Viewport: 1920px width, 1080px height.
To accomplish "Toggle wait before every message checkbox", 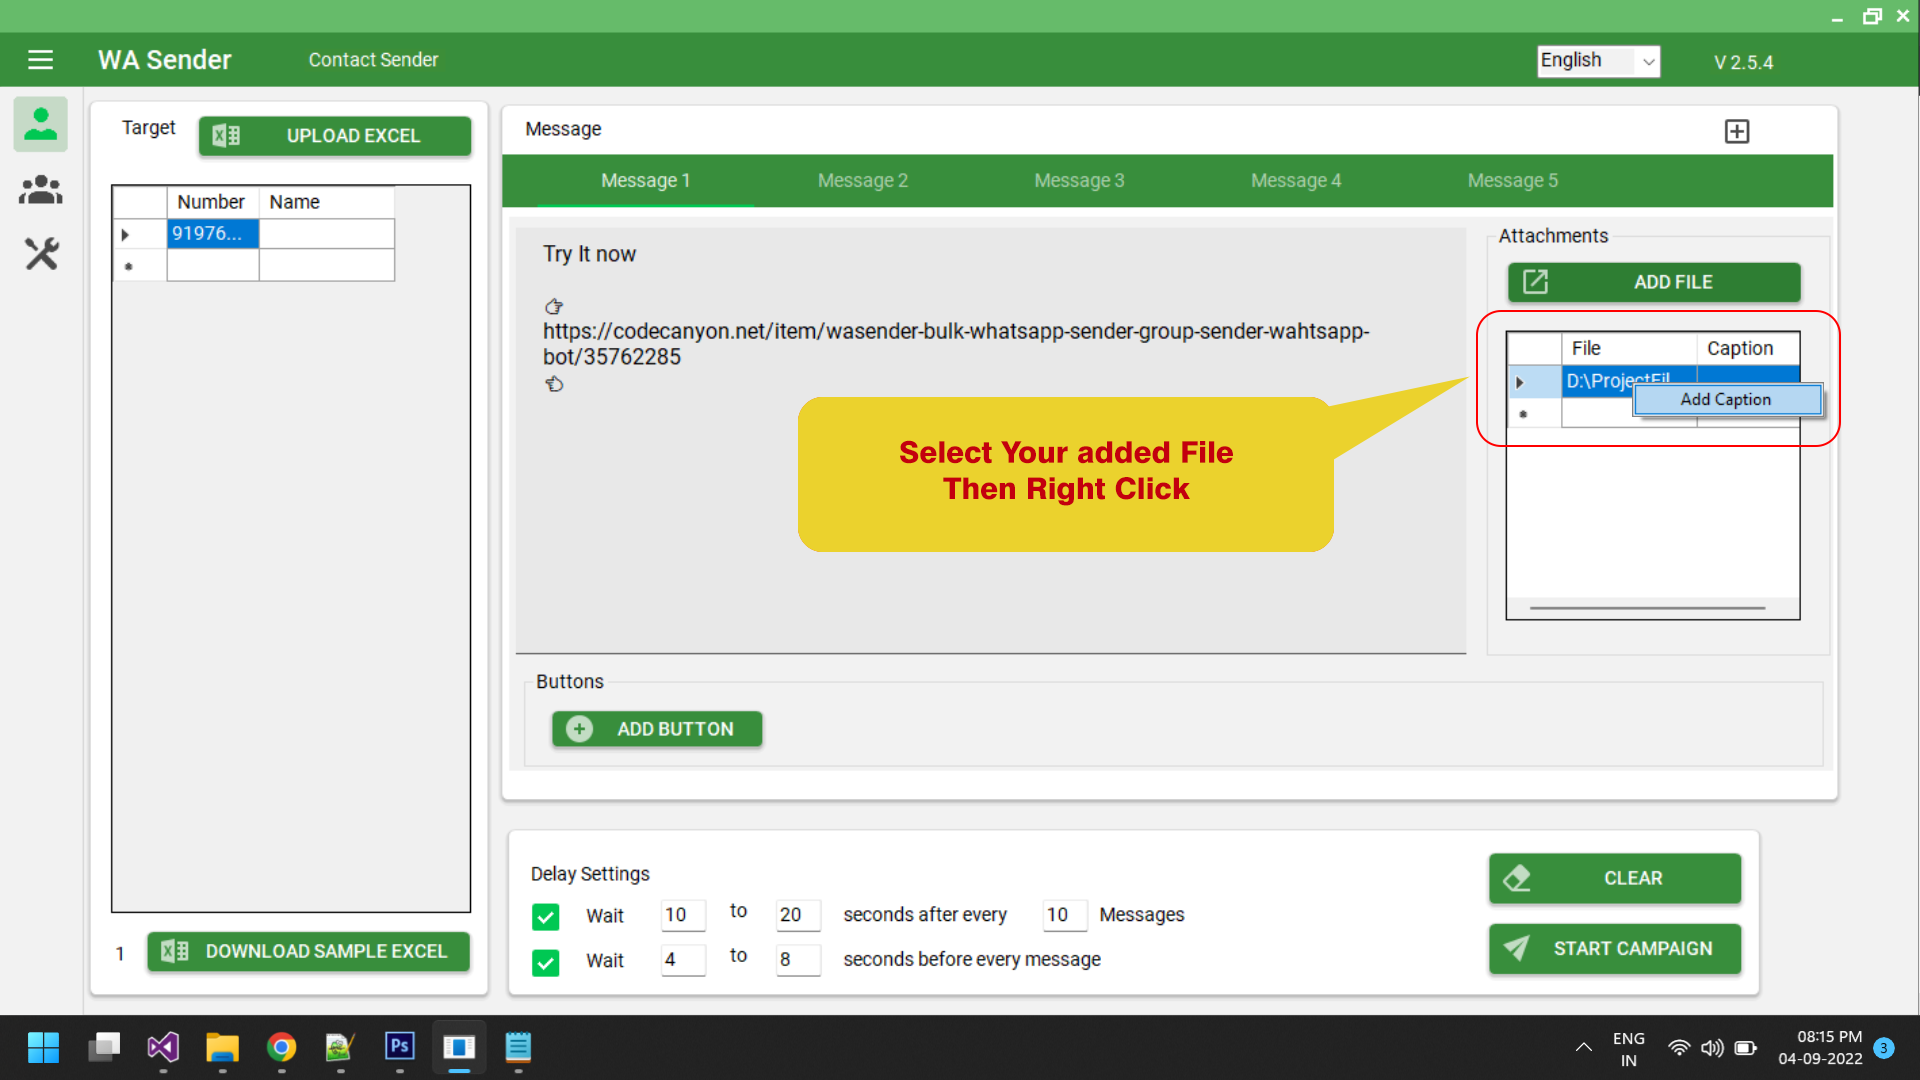I will point(546,962).
